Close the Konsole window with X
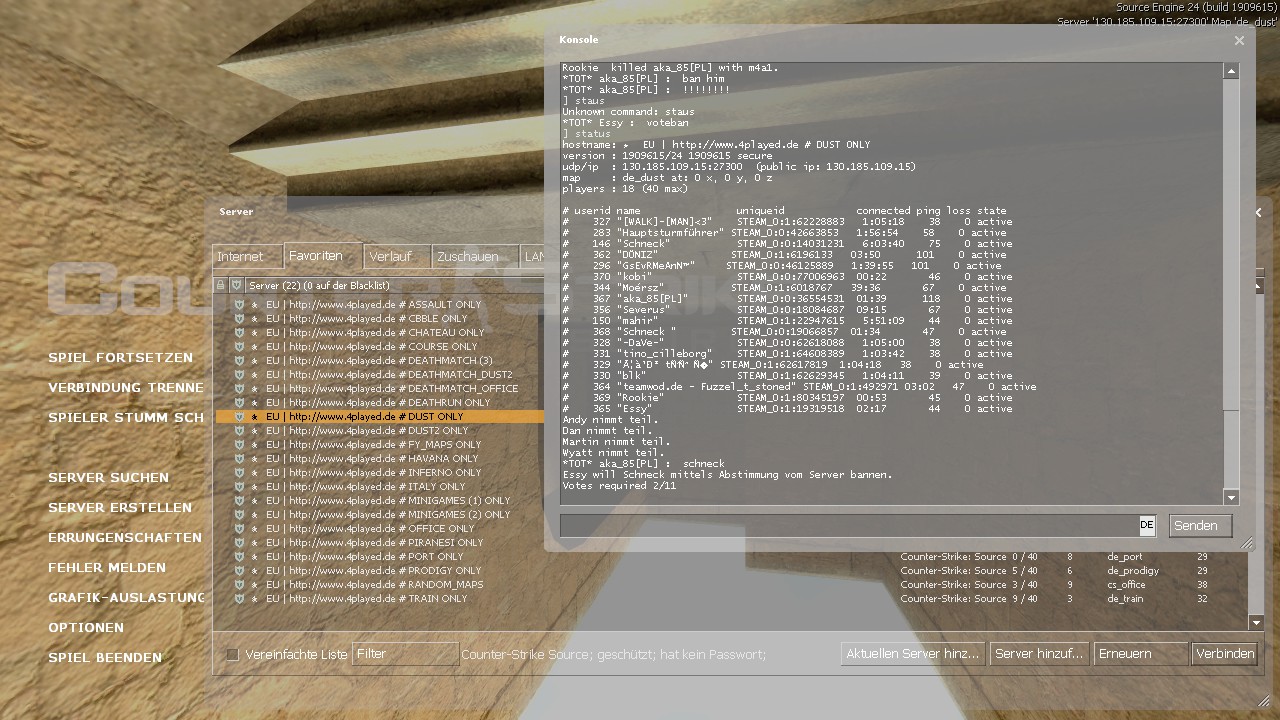The height and width of the screenshot is (720, 1280). tap(1239, 41)
